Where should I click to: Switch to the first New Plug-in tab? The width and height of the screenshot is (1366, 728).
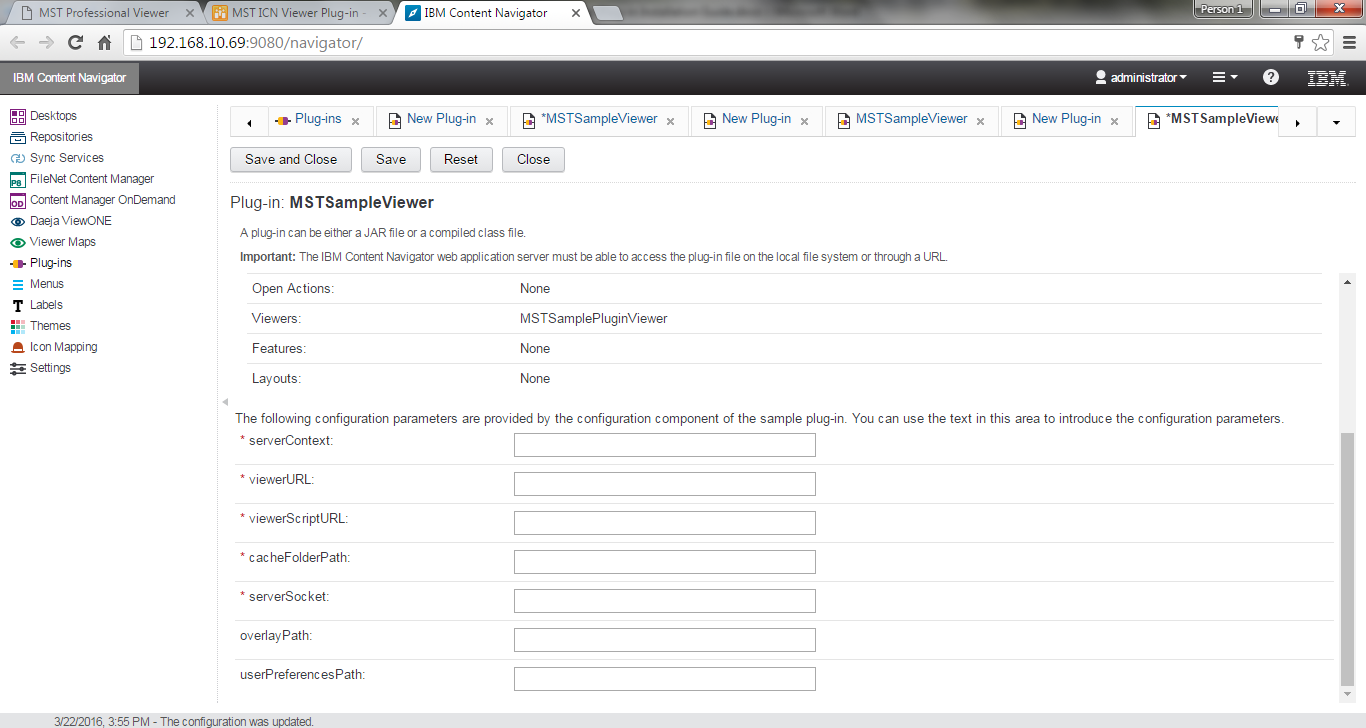click(x=441, y=119)
